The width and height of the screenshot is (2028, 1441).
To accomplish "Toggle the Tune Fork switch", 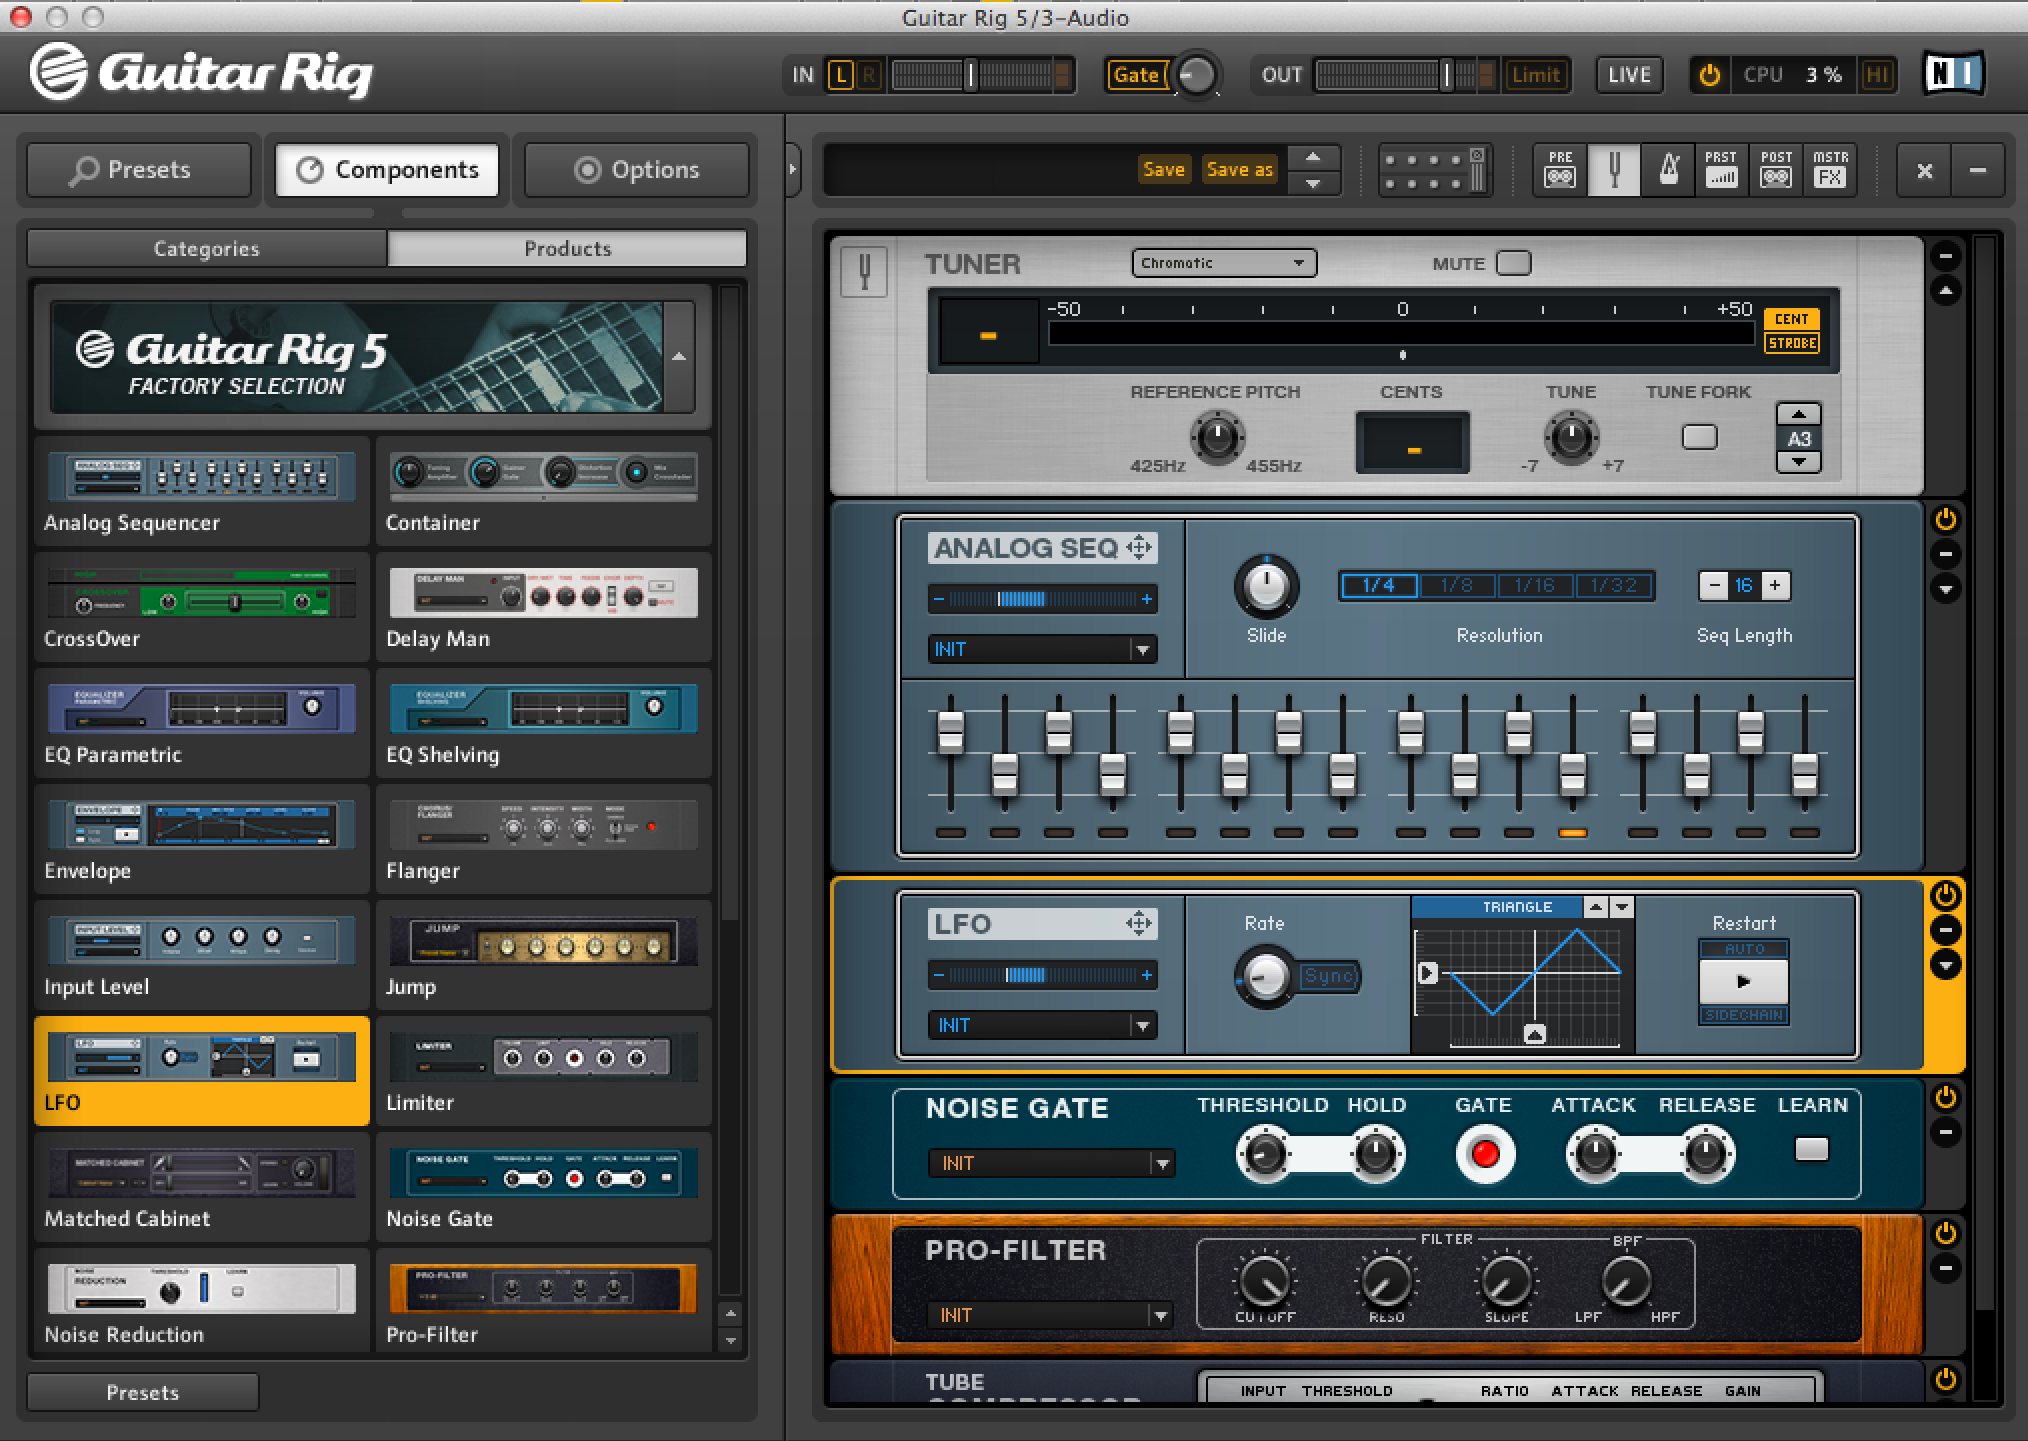I will tap(1699, 437).
